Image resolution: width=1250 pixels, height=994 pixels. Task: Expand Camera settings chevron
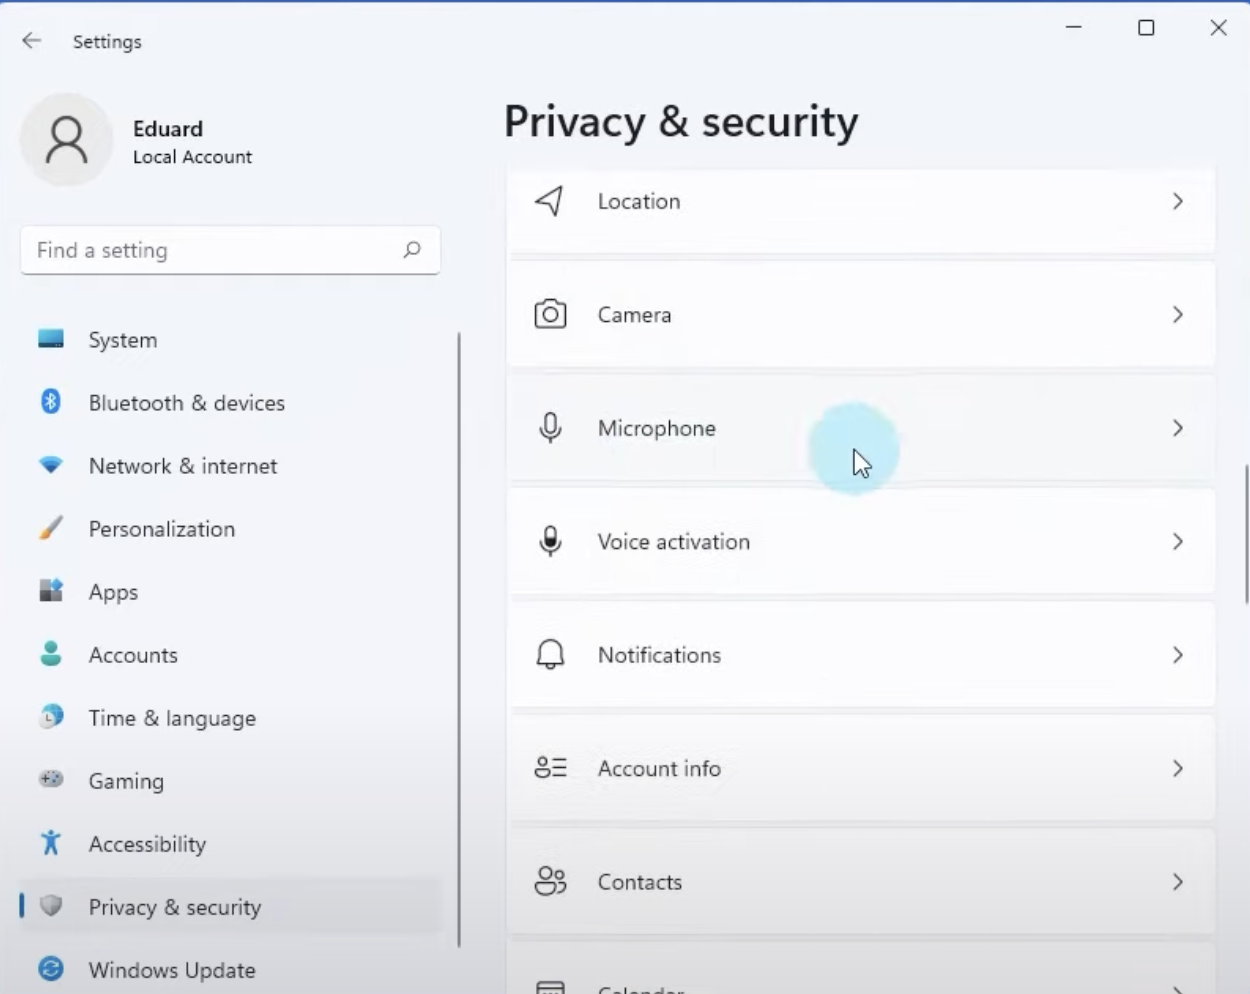pos(1178,315)
